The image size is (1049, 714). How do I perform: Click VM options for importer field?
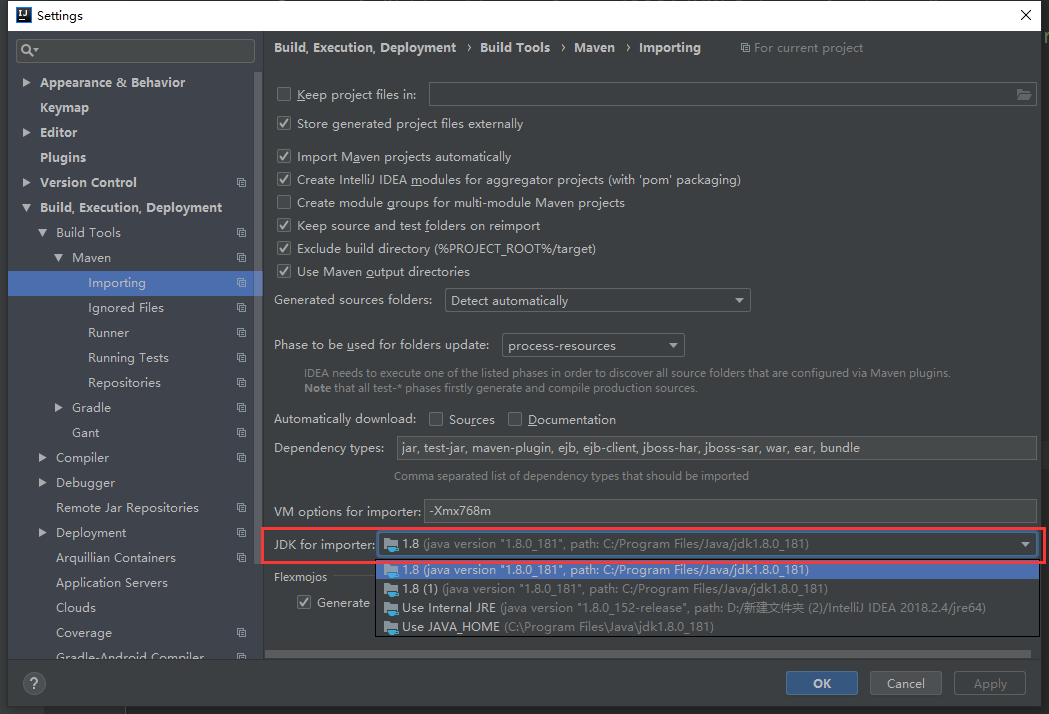[x=731, y=511]
